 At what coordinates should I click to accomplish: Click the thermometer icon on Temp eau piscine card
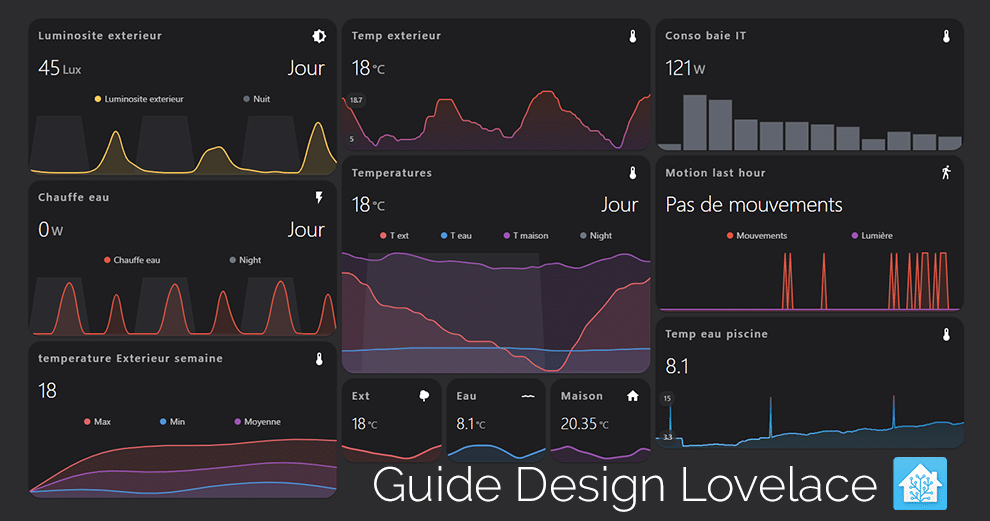pyautogui.click(x=946, y=334)
